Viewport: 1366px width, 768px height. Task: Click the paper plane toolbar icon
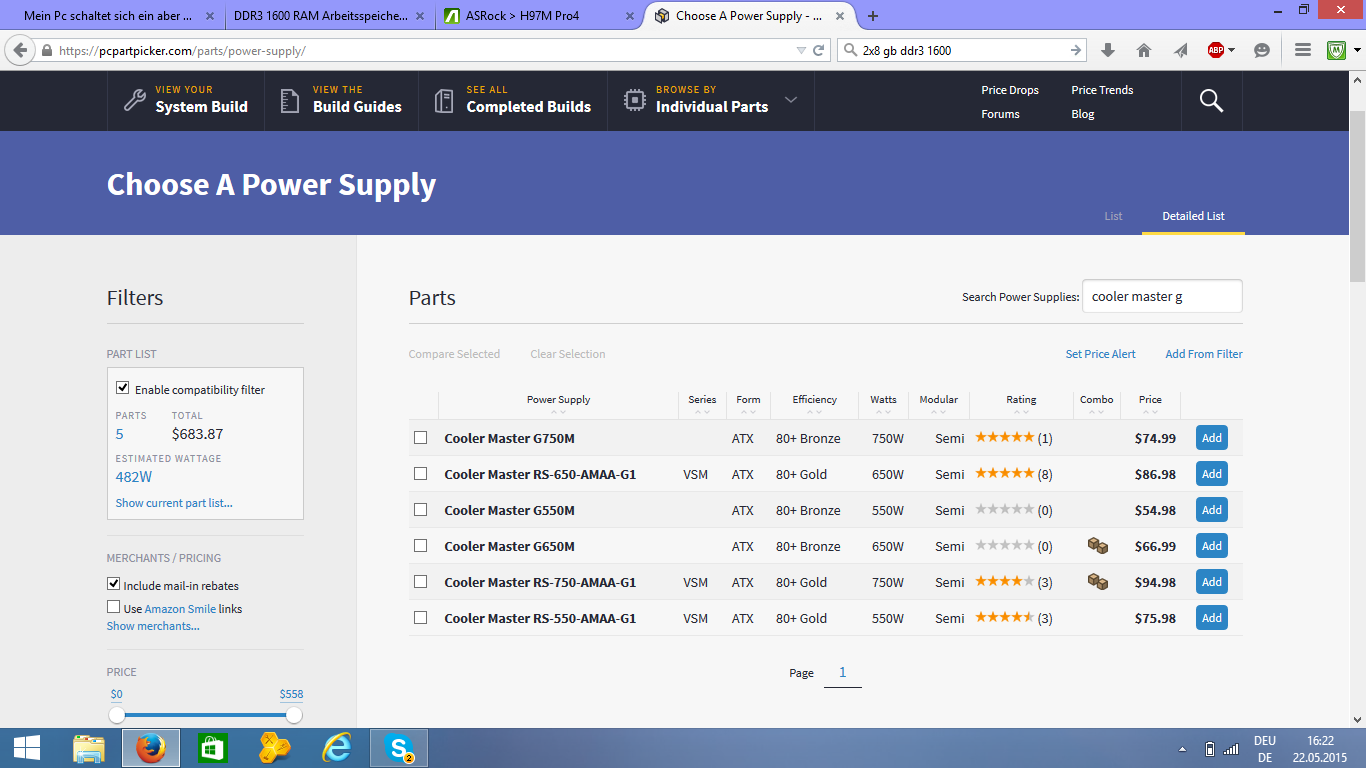1181,50
